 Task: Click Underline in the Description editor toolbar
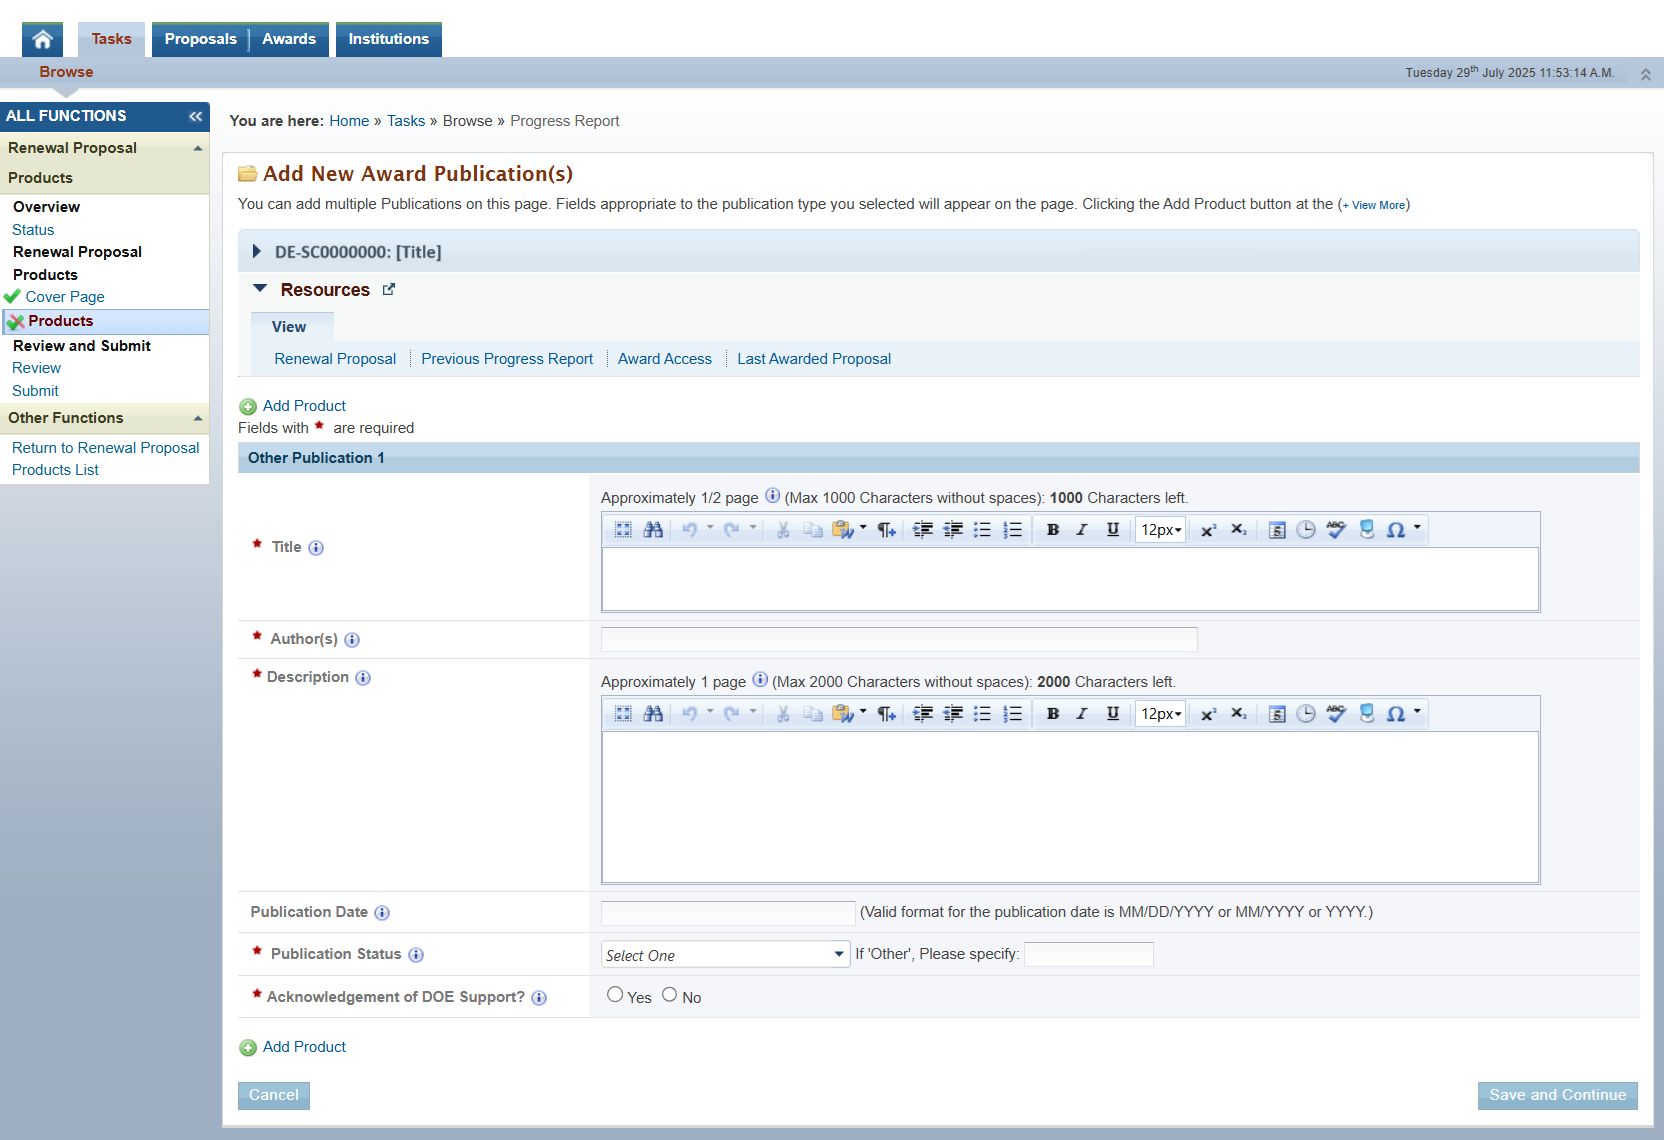click(1112, 714)
